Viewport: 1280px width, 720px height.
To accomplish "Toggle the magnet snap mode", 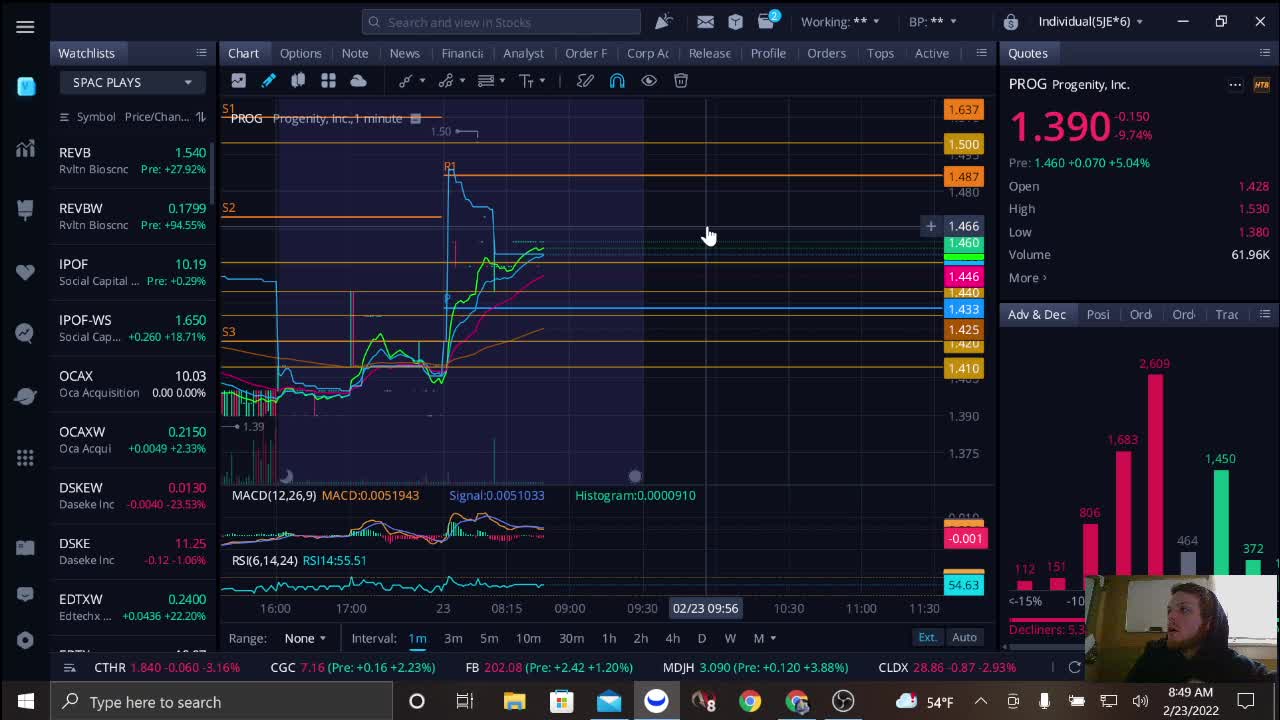I will (617, 81).
